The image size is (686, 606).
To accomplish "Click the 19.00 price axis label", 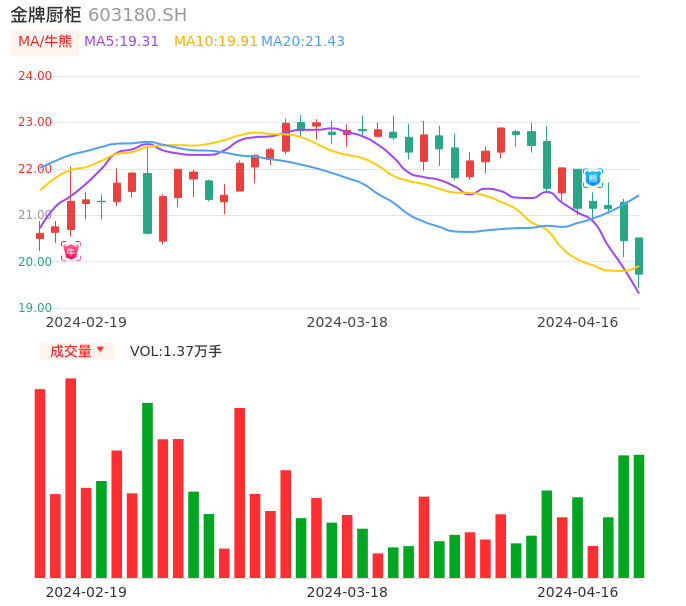I will tap(35, 308).
